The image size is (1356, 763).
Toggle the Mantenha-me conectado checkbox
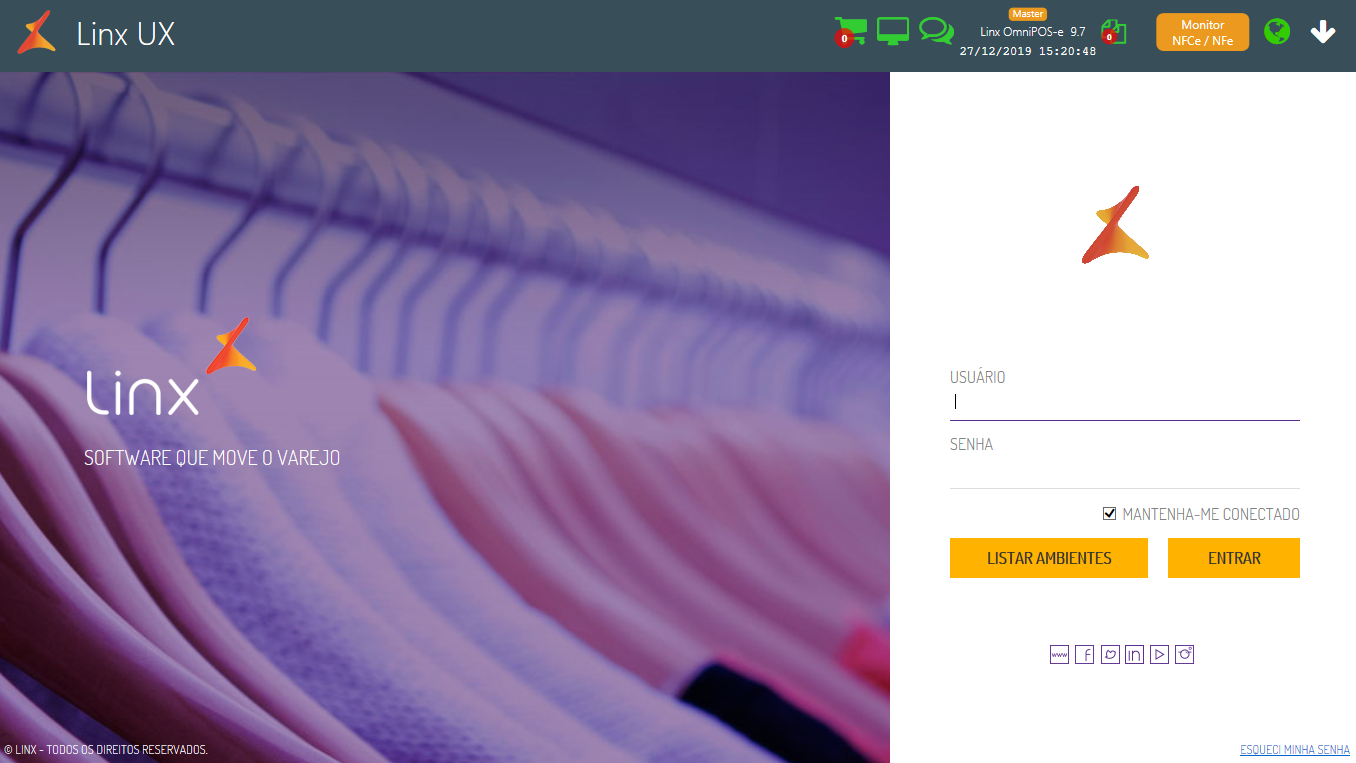[x=1109, y=514]
